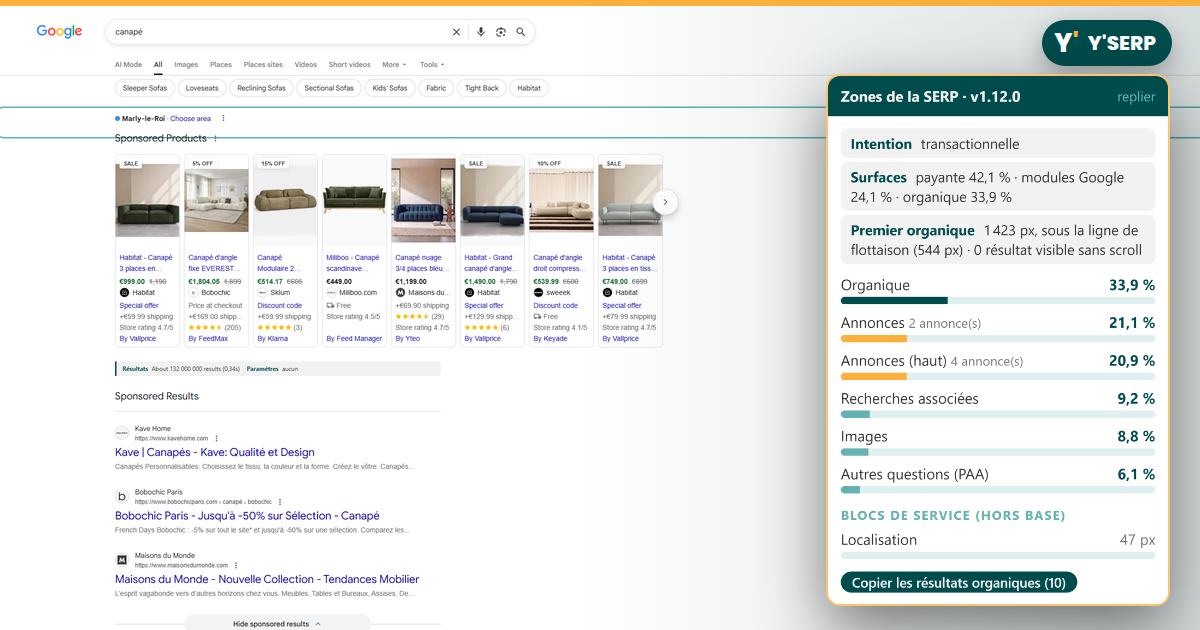Viewport: 1200px width, 630px height.
Task: Click the By FeedMax link
Action: [x=208, y=339]
